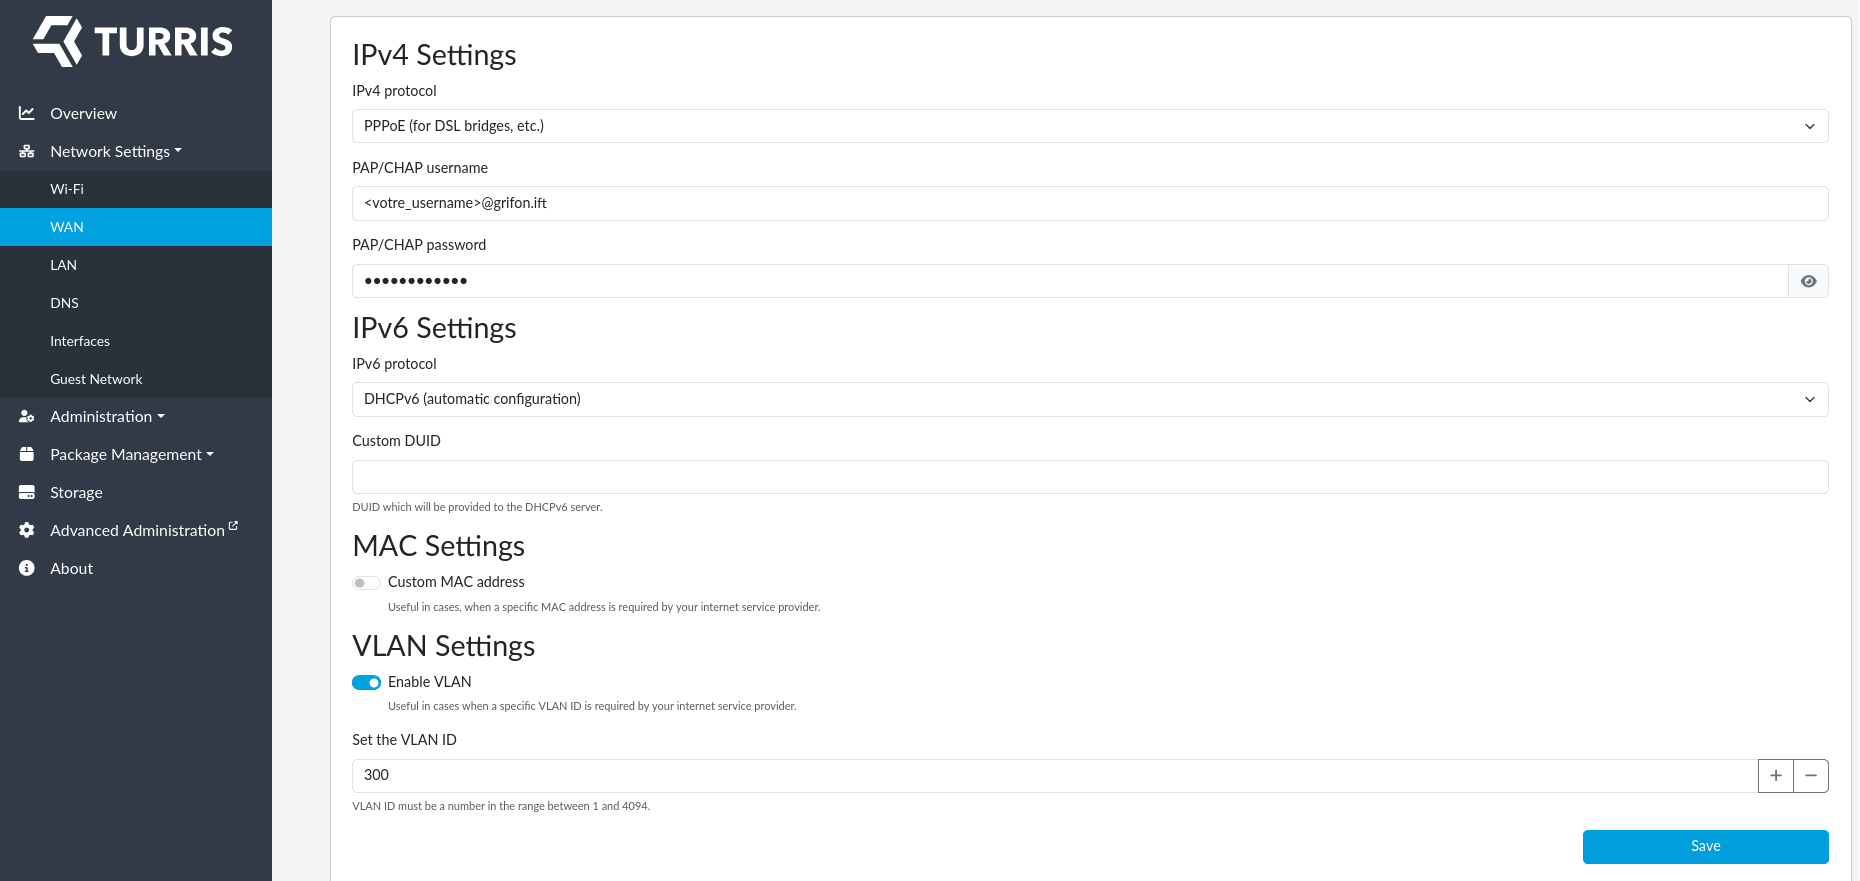Click the Custom DUID input field

pos(1089,477)
